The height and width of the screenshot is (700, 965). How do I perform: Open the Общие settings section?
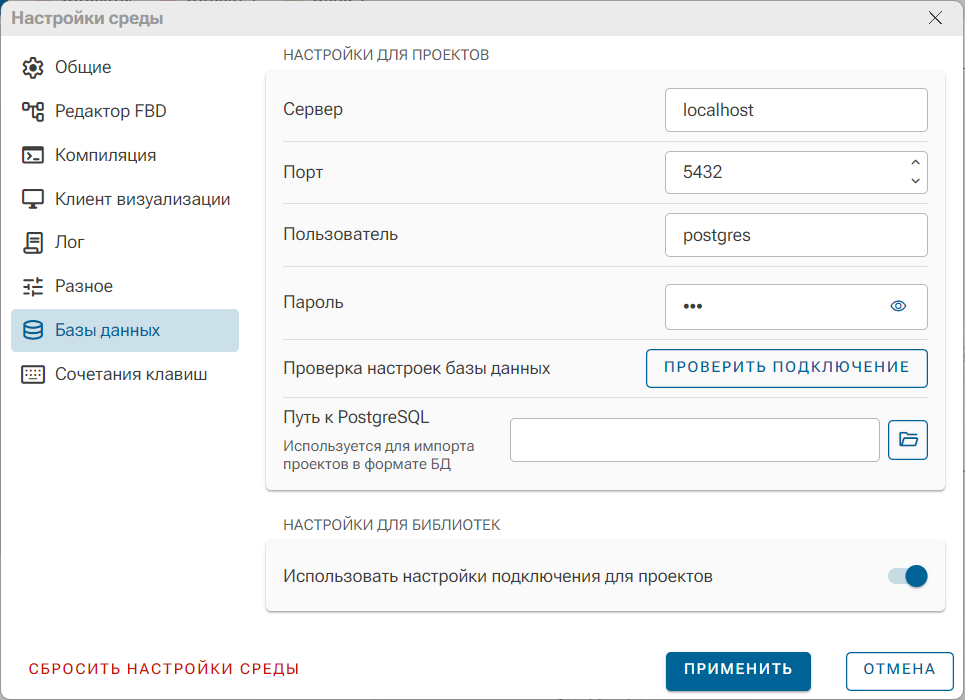(125, 67)
